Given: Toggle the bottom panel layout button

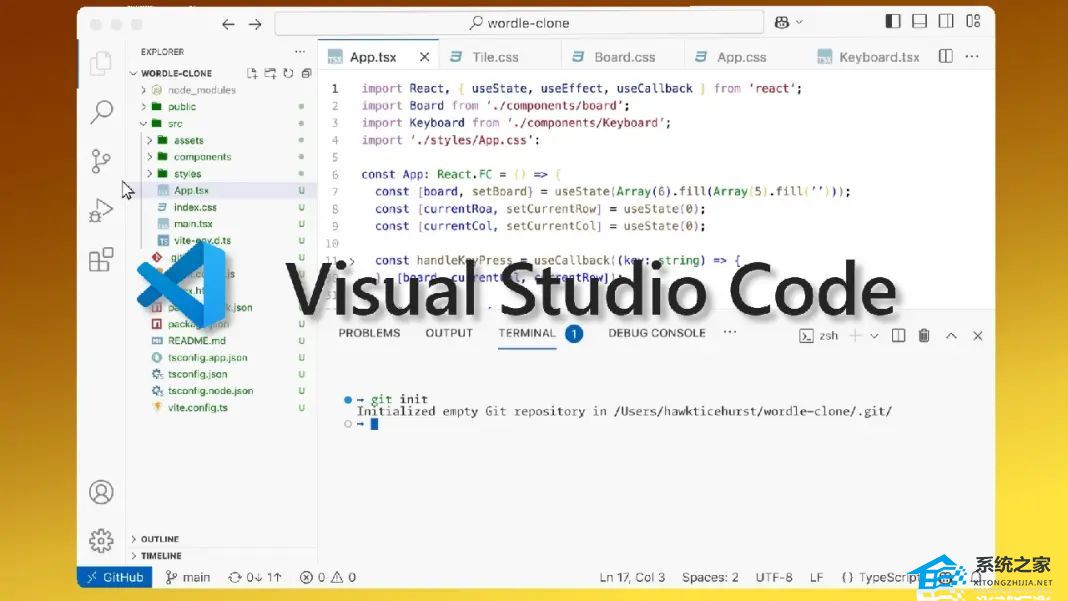Looking at the screenshot, I should (919, 22).
